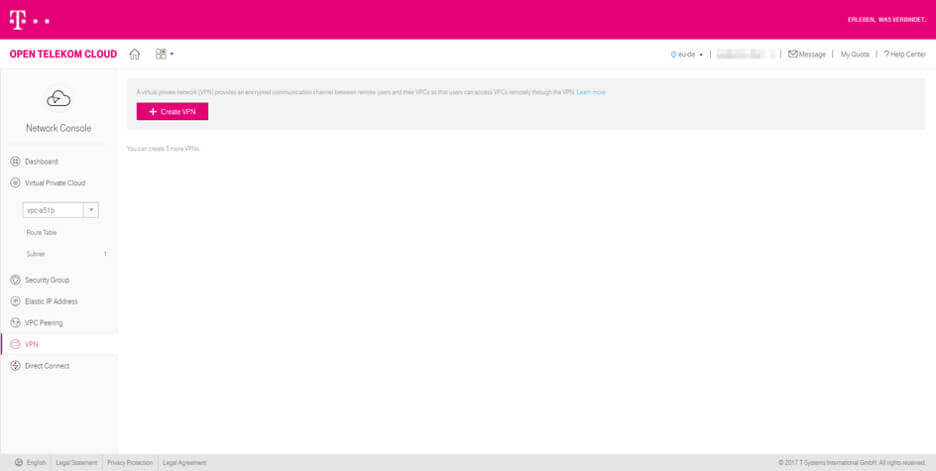
Task: Open the Message link
Action: [x=812, y=54]
